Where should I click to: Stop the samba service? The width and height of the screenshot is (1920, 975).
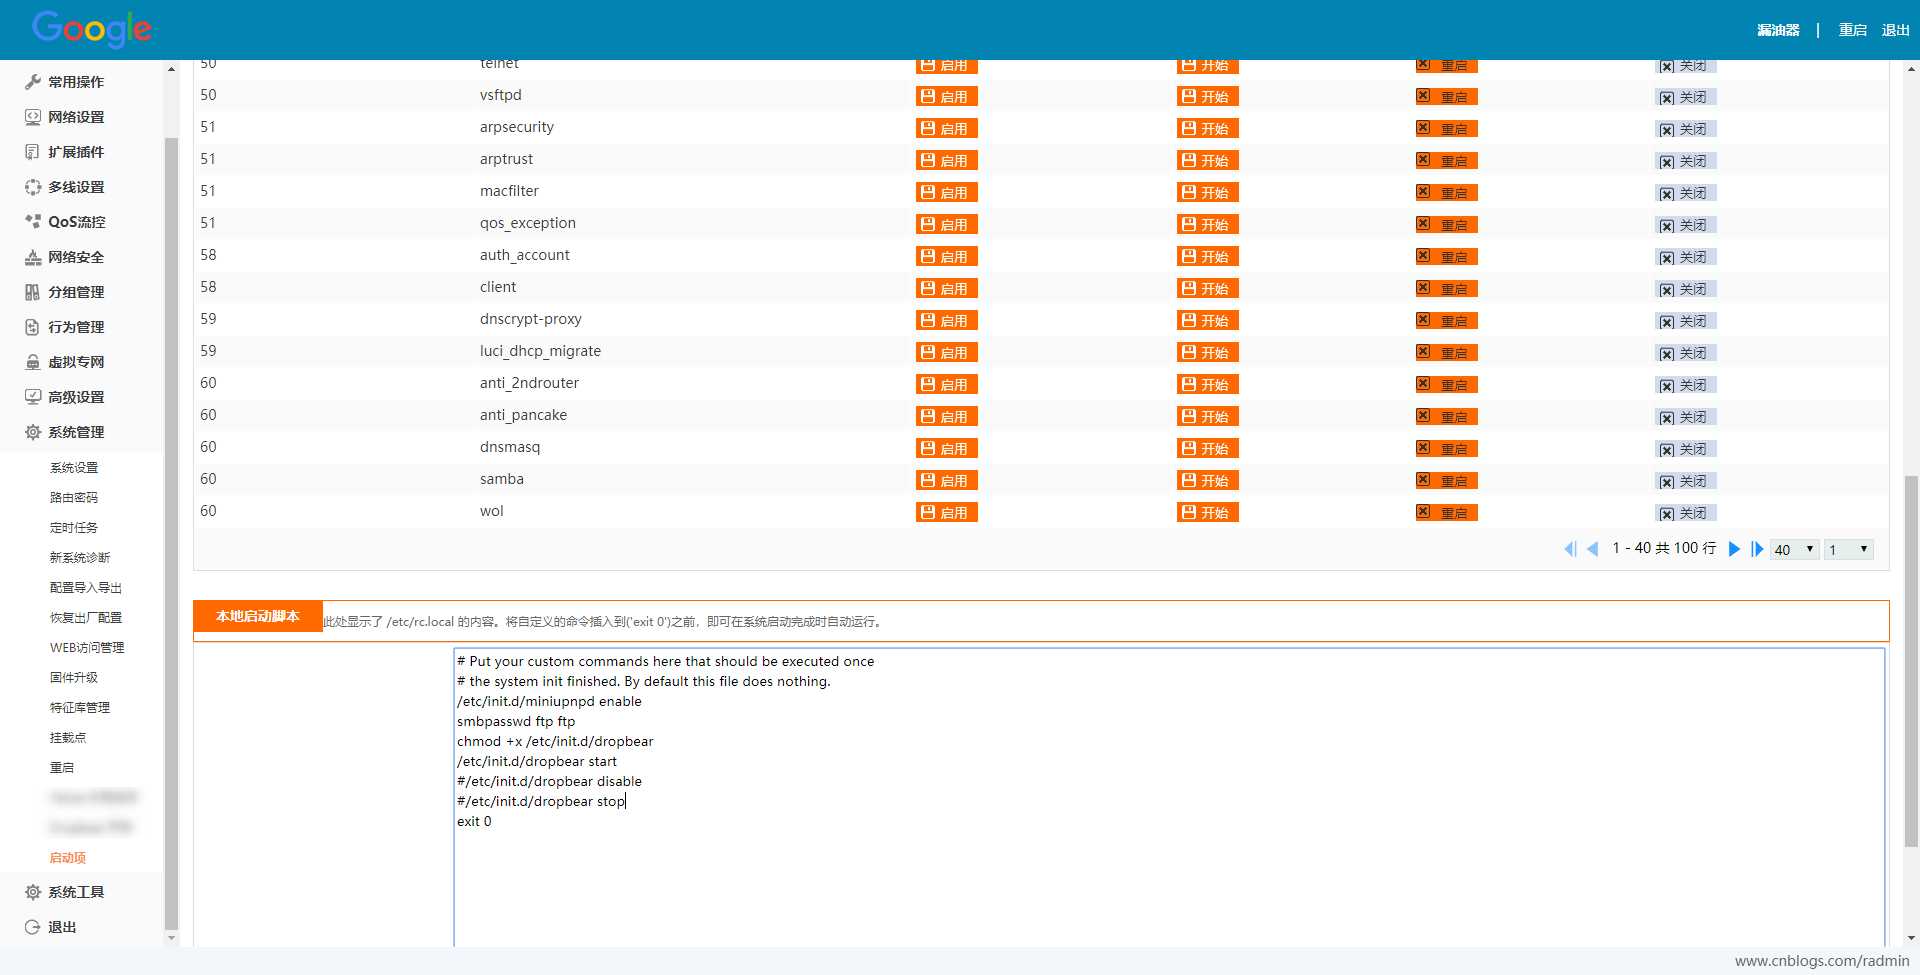pos(1686,481)
